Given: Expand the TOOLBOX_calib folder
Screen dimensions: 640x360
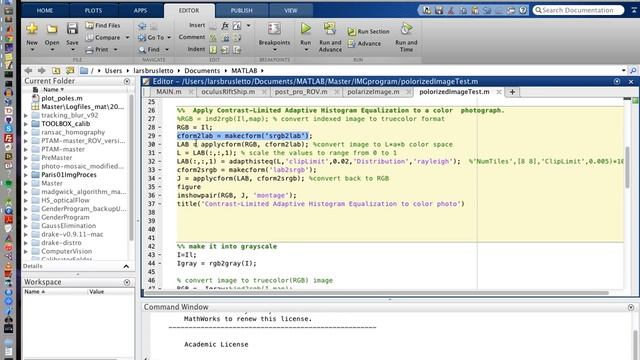Looking at the screenshot, I should [26, 124].
